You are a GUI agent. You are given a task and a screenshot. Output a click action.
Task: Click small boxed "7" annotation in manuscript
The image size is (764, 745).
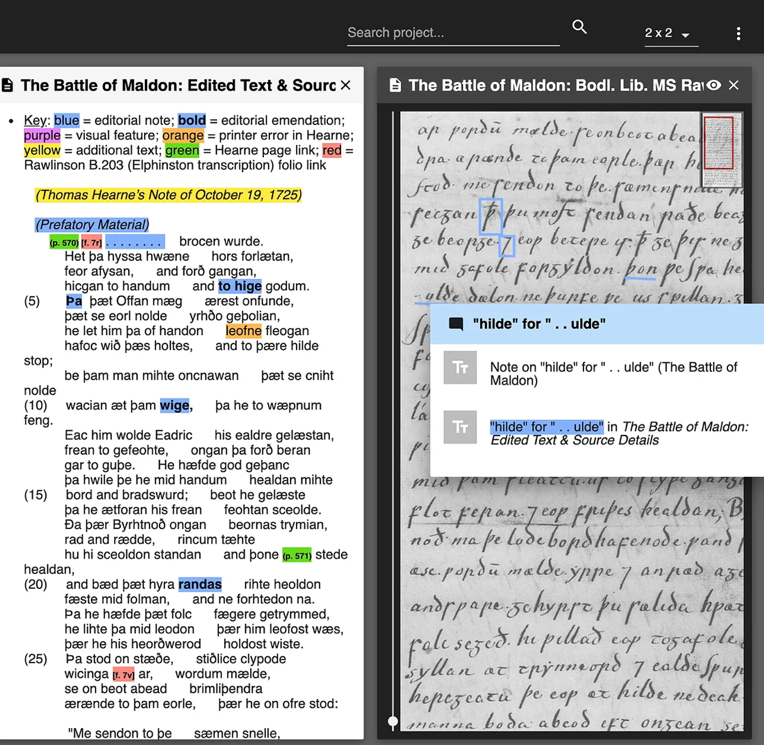coord(507,246)
